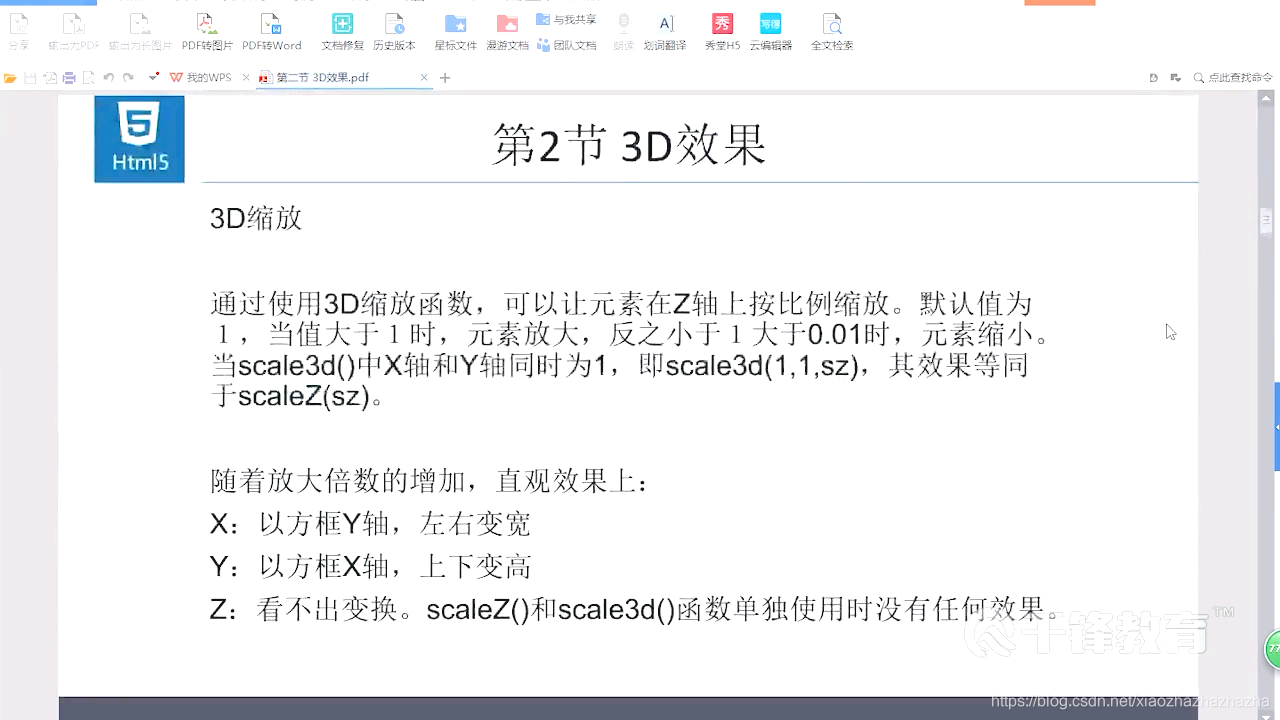
Task: Click the 分享 share icon
Action: click(18, 31)
